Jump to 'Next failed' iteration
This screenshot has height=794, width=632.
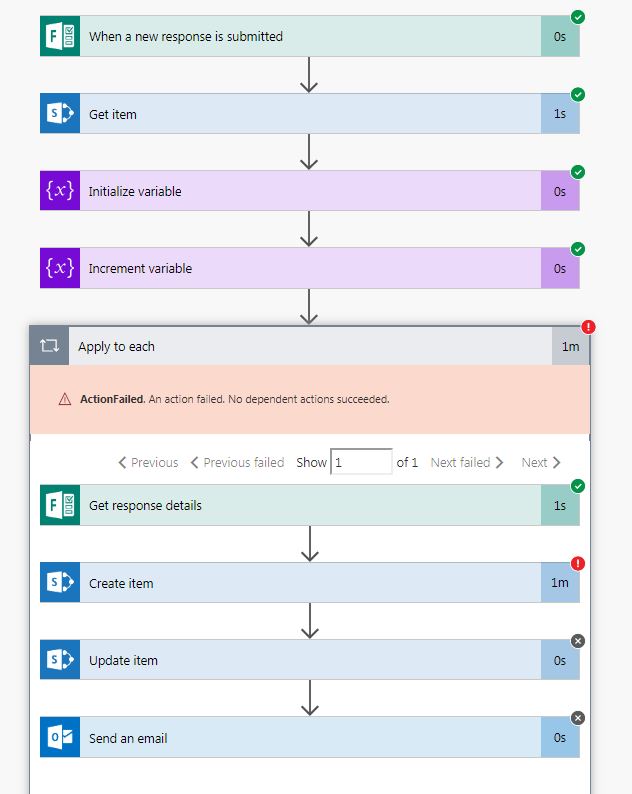pos(467,462)
